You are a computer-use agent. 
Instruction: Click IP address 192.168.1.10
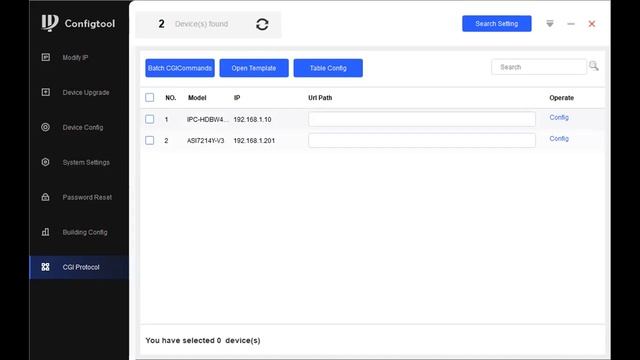coord(252,120)
